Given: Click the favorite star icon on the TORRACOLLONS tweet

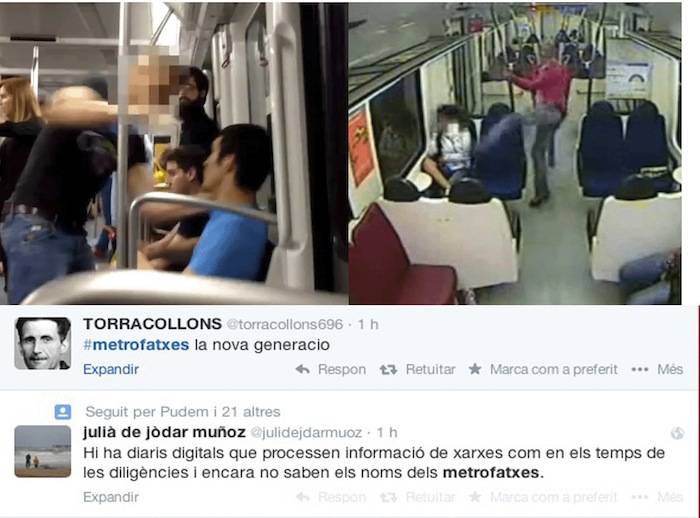Looking at the screenshot, I should [475, 369].
